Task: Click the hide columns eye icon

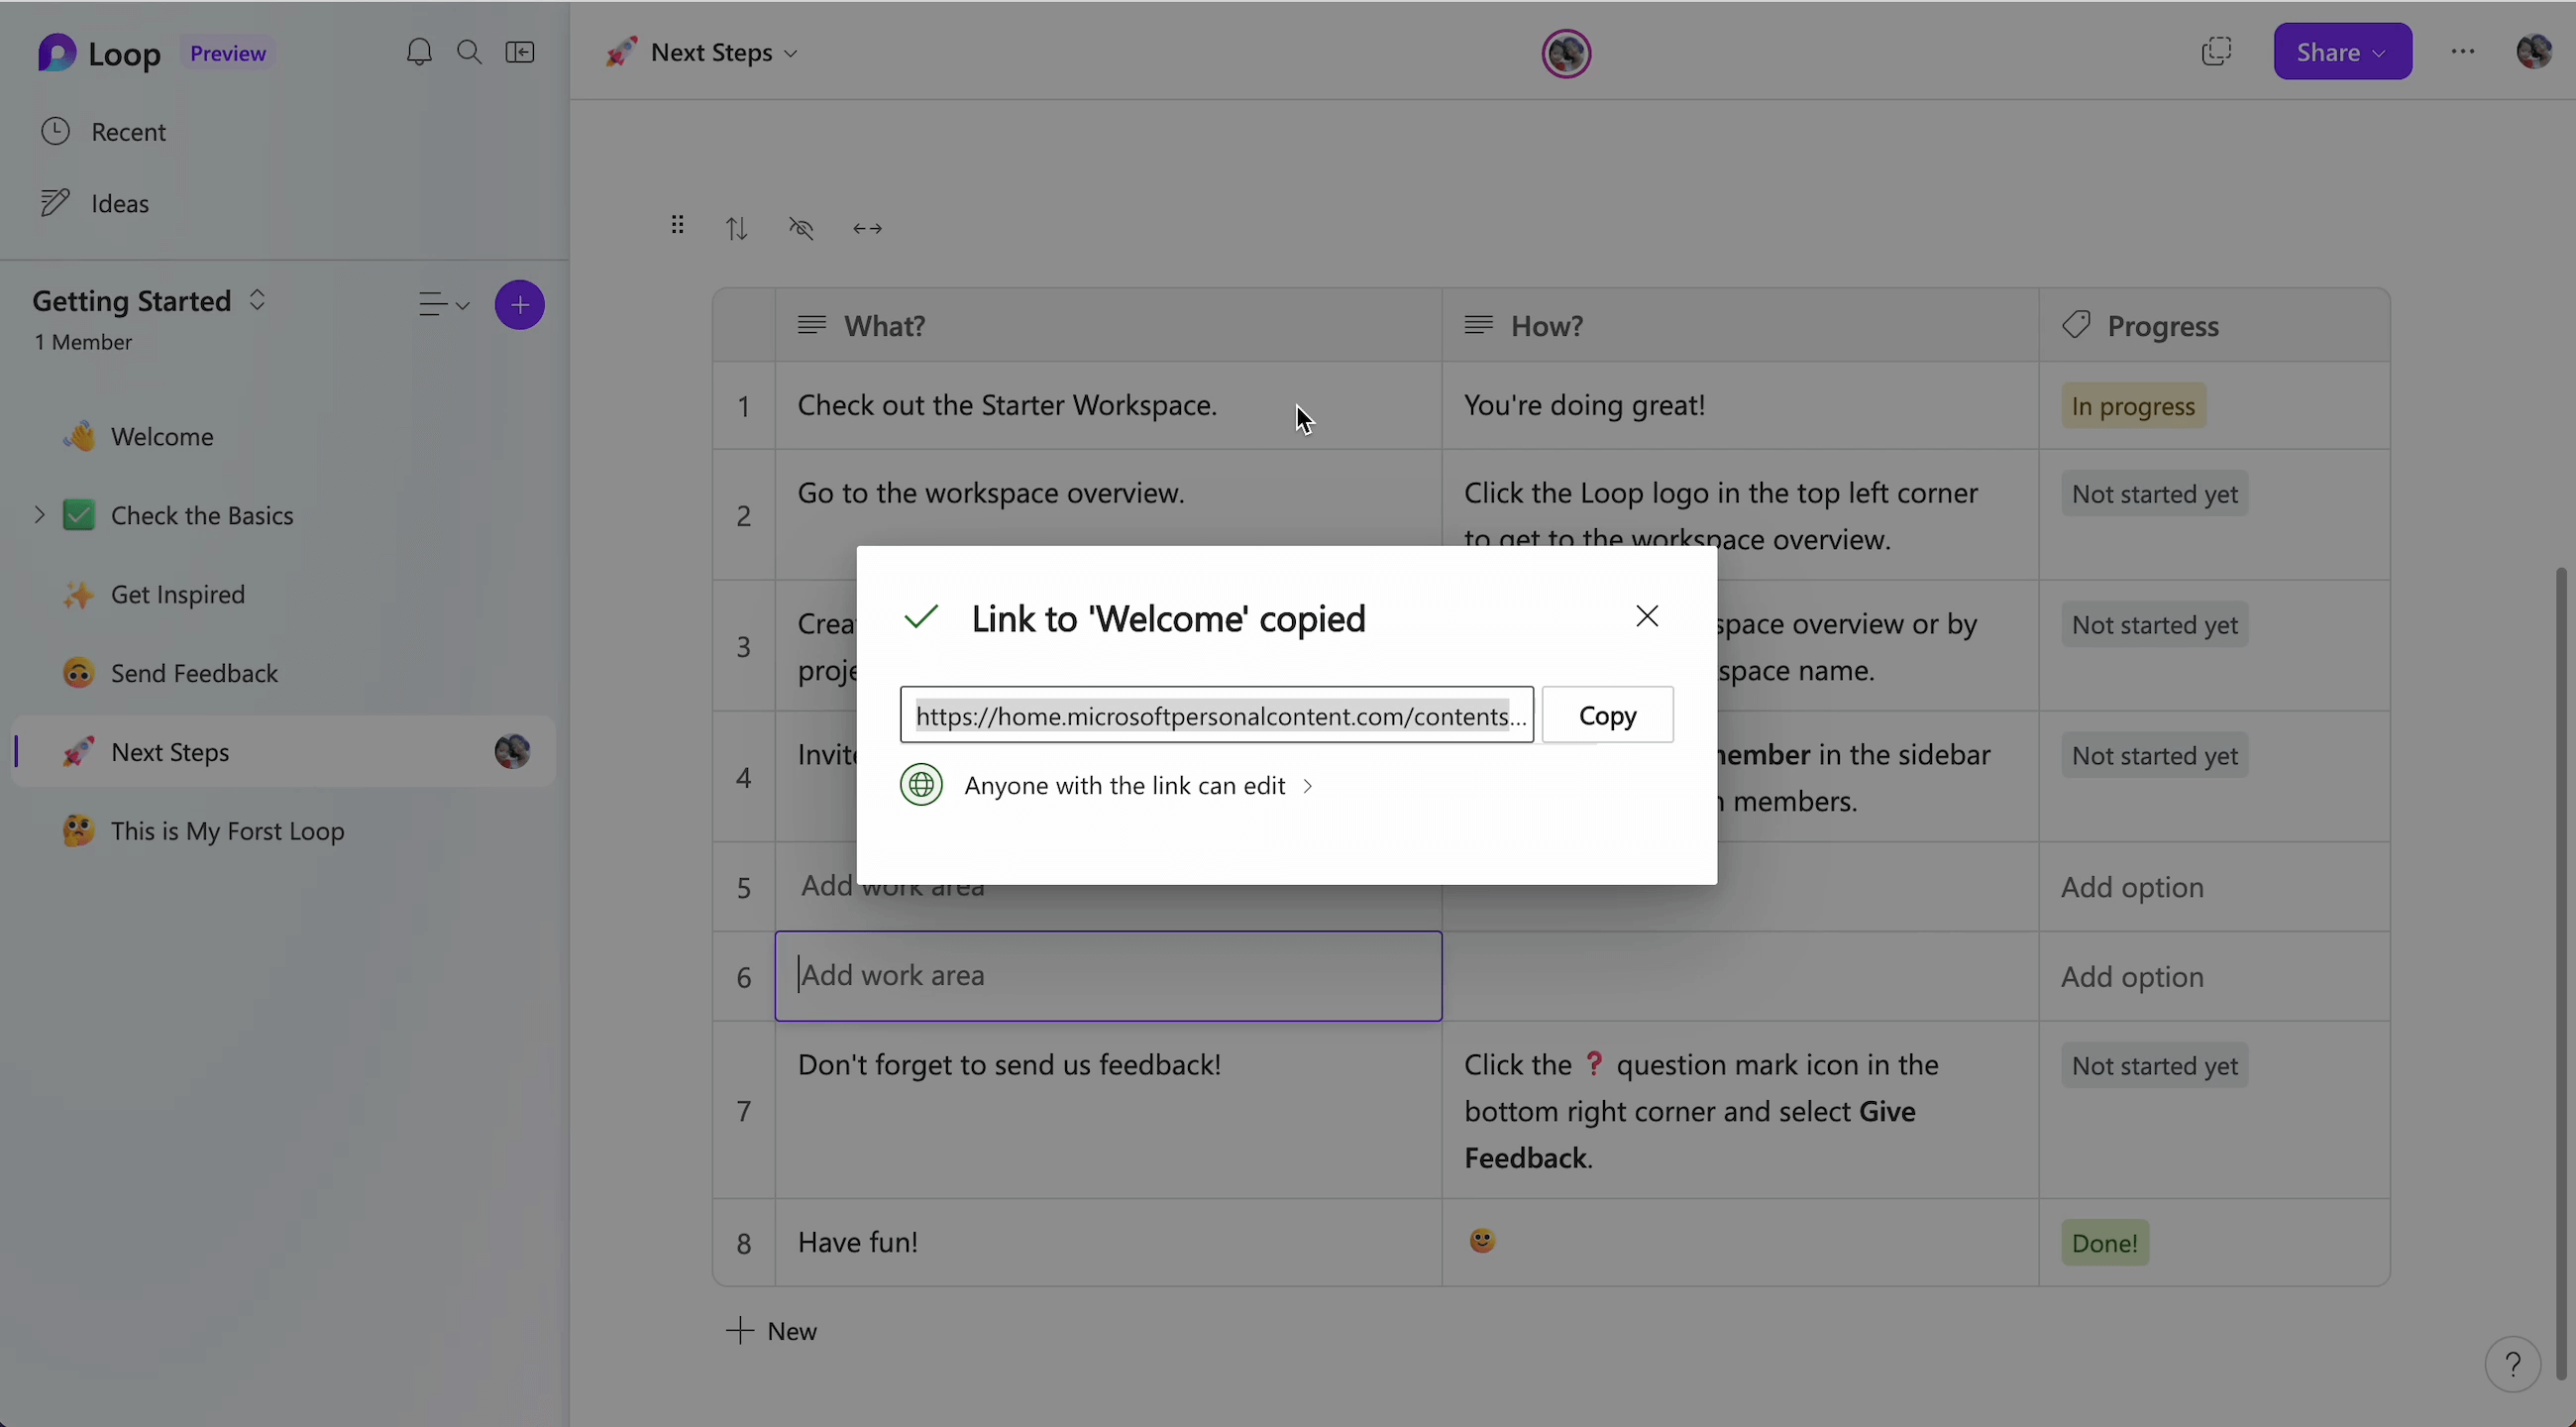Action: pyautogui.click(x=801, y=229)
